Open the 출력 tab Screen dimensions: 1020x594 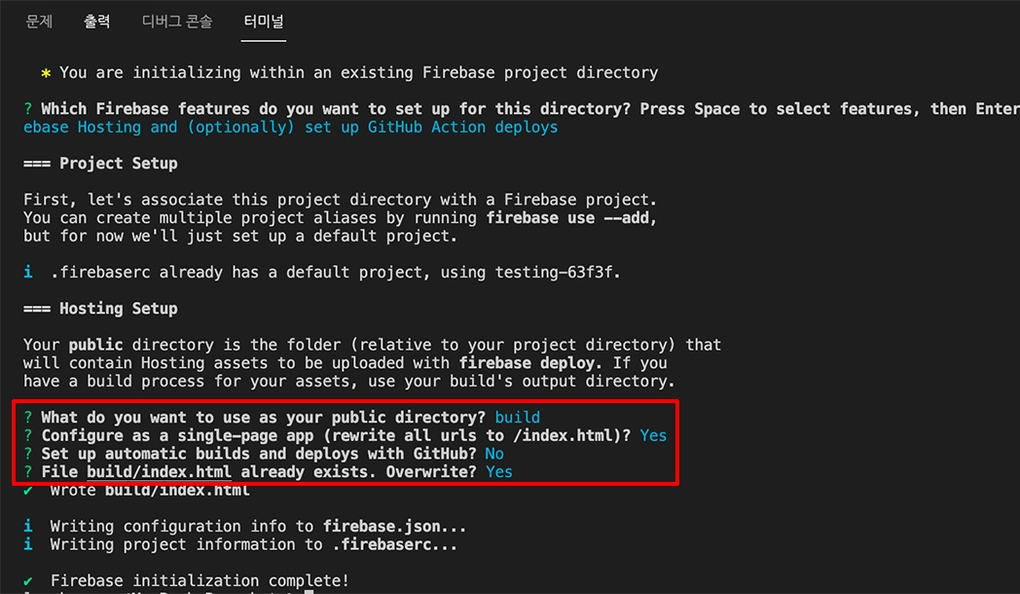(97, 21)
